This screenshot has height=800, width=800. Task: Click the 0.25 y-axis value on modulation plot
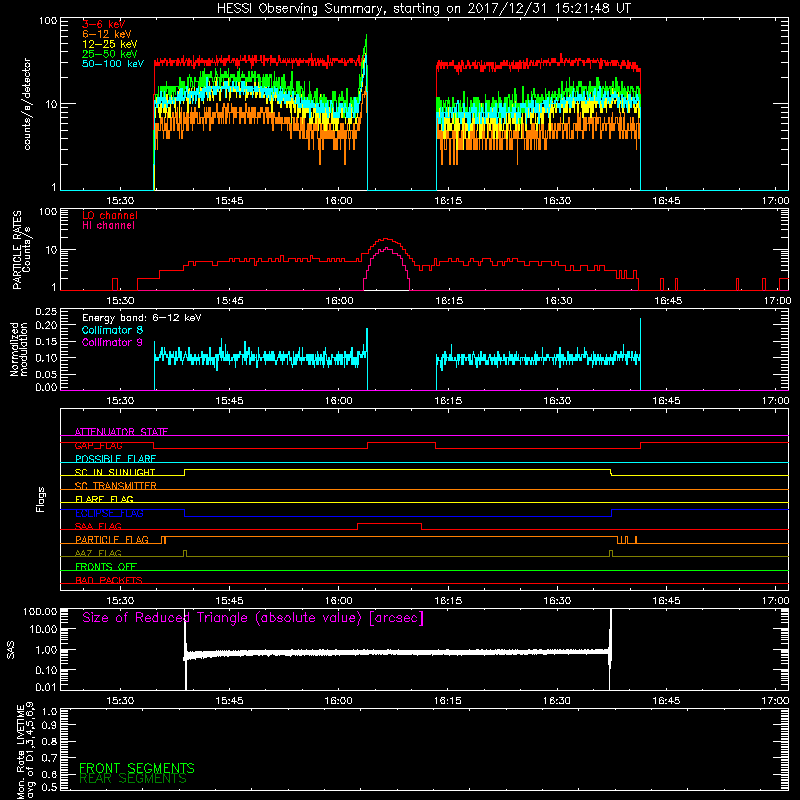pyautogui.click(x=46, y=312)
